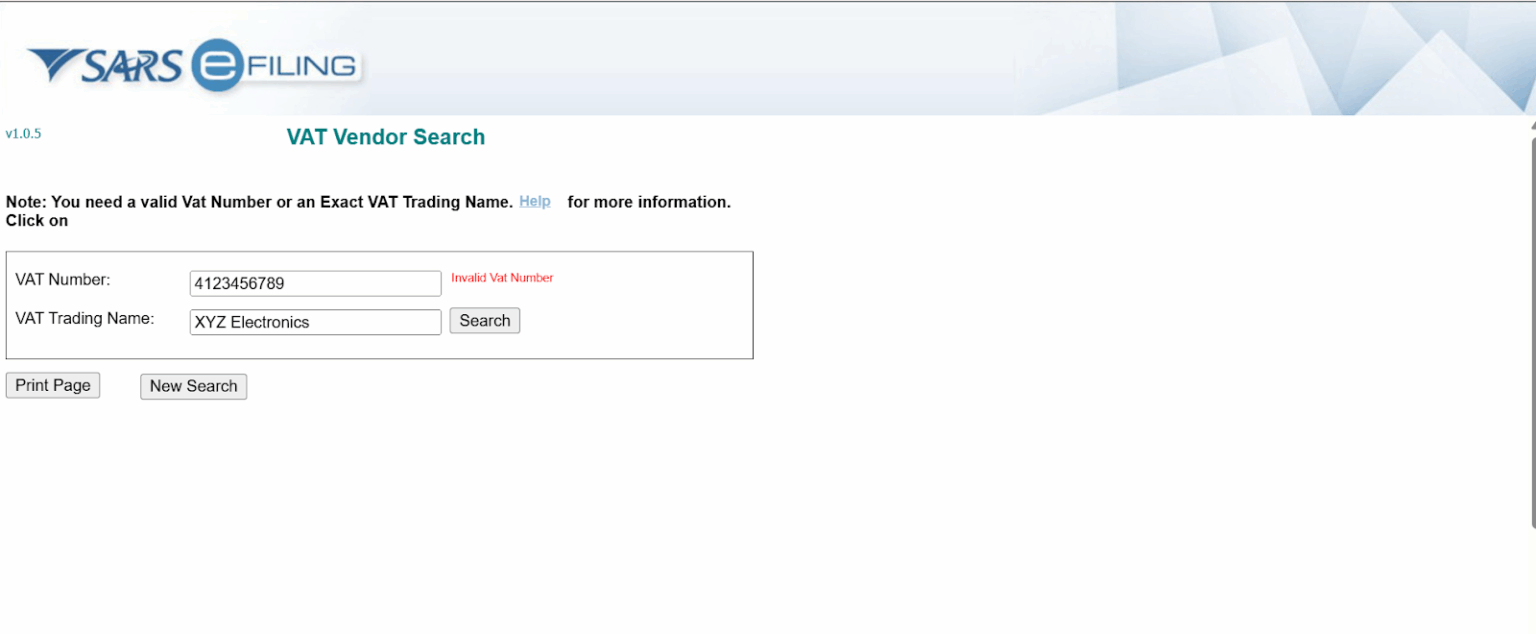
Task: Select the blue eFiling "e" circle icon
Action: coord(217,65)
